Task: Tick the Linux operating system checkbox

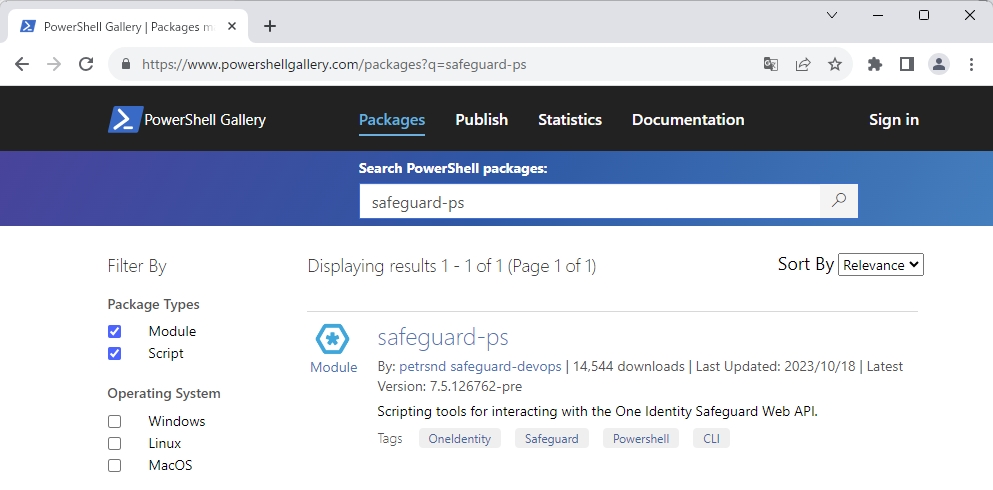Action: tap(115, 444)
